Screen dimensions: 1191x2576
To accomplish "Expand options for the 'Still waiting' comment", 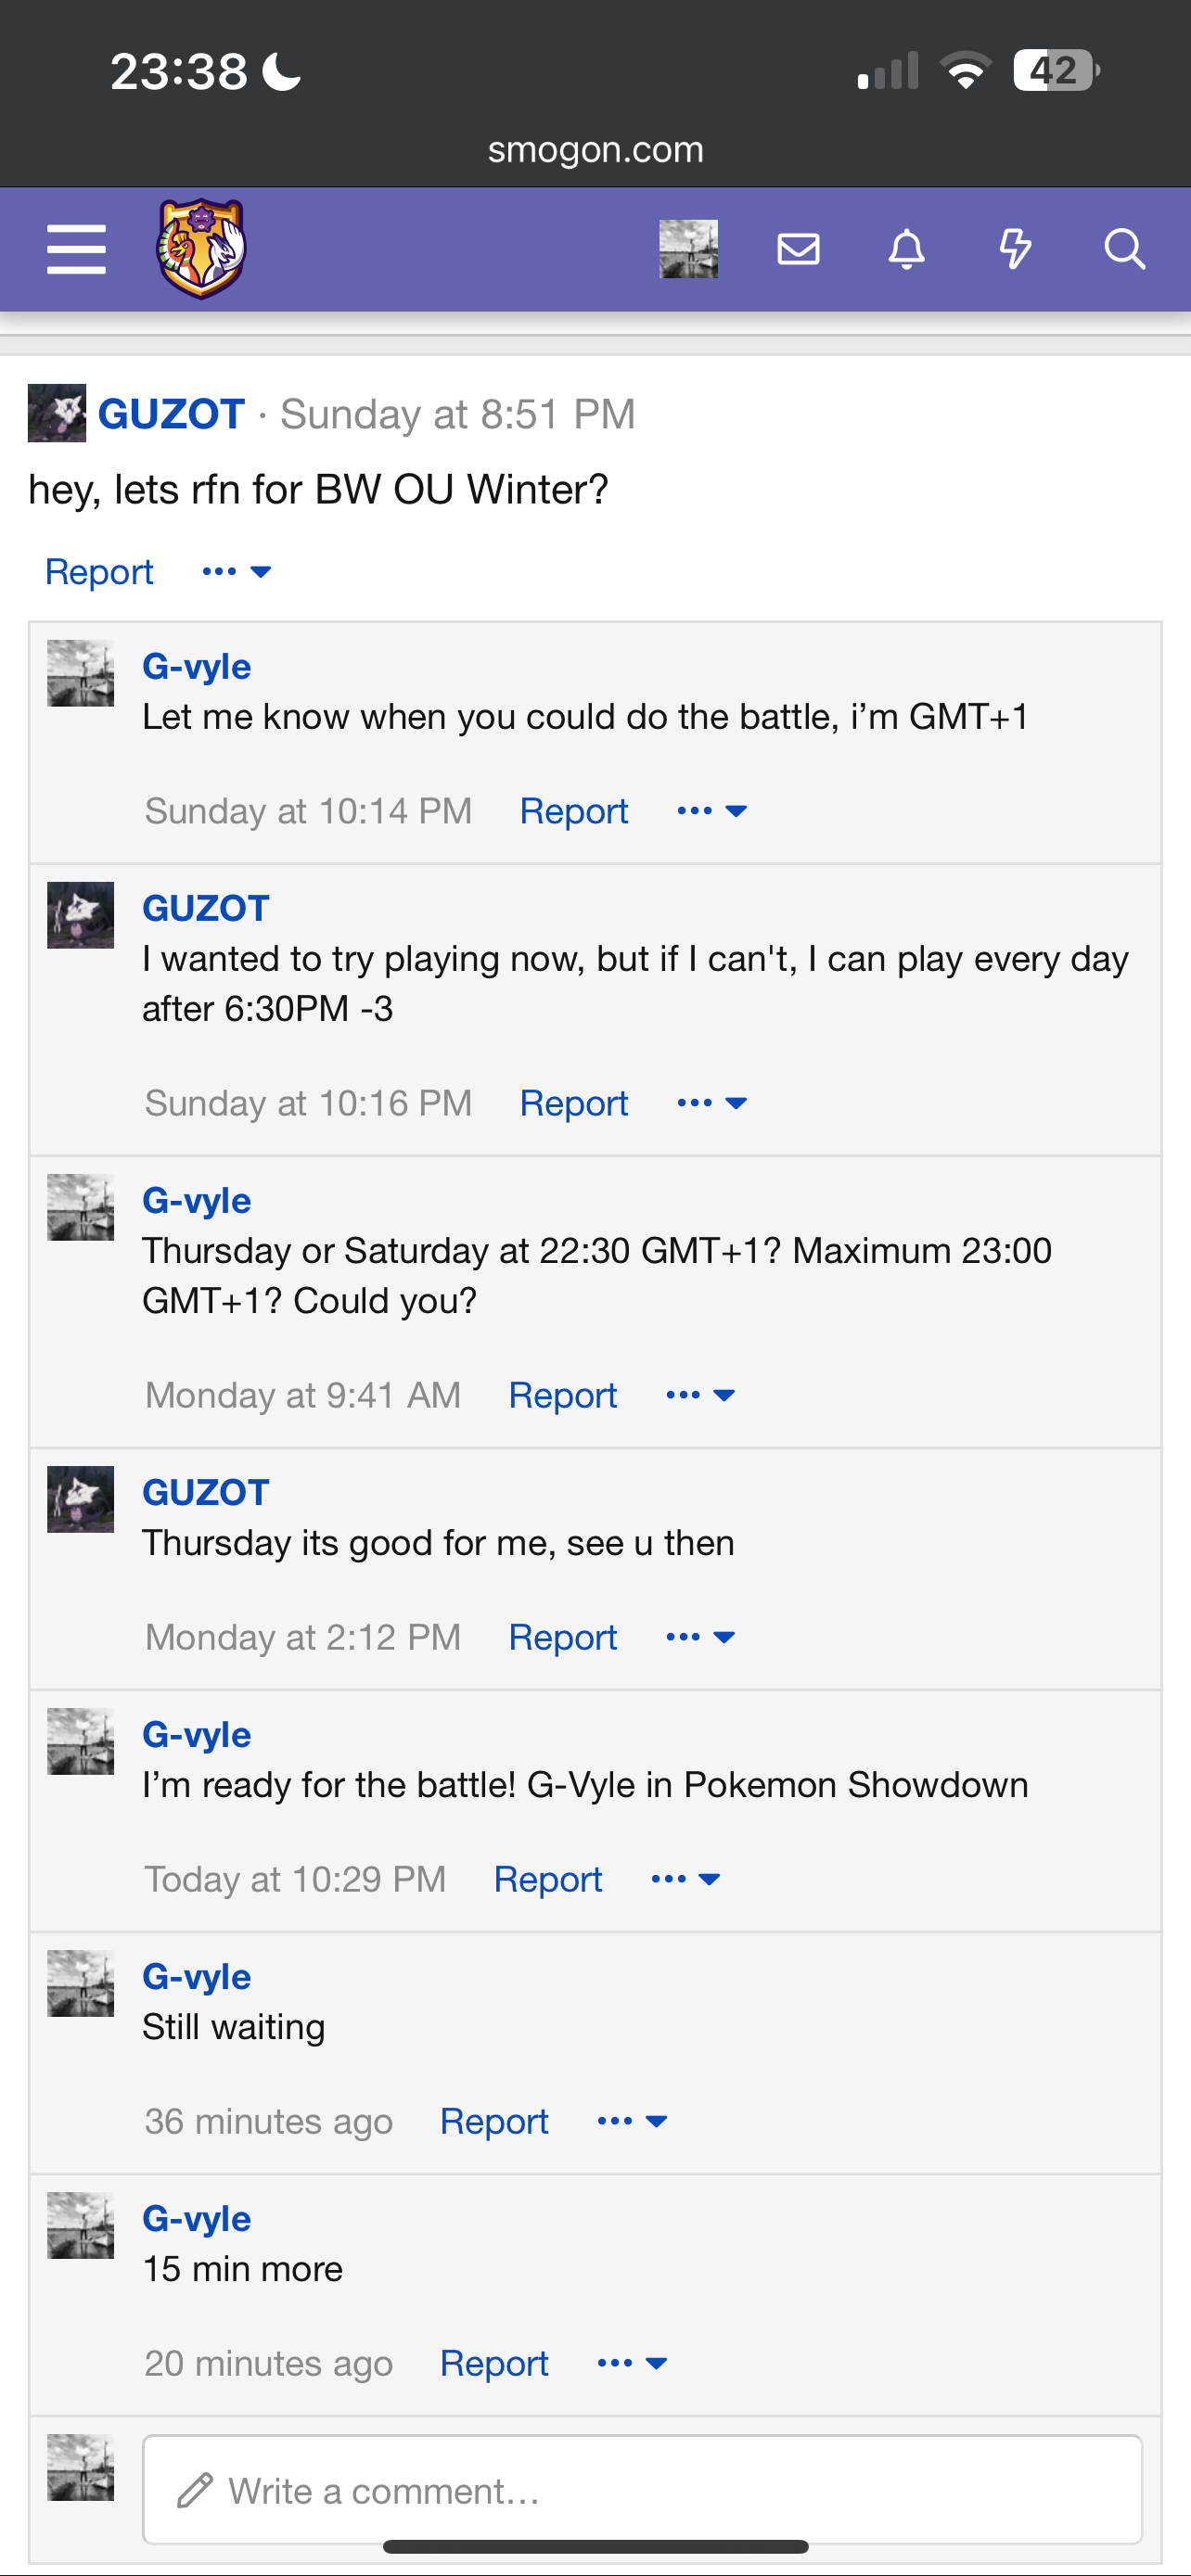I will coord(632,2121).
